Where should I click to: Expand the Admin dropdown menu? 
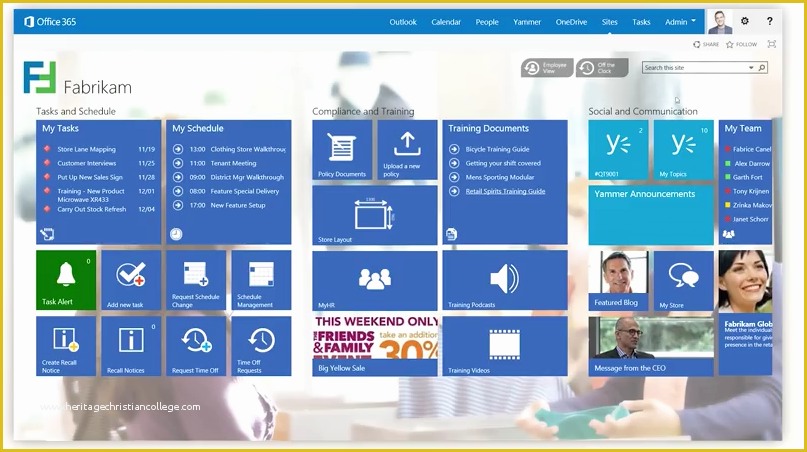680,22
